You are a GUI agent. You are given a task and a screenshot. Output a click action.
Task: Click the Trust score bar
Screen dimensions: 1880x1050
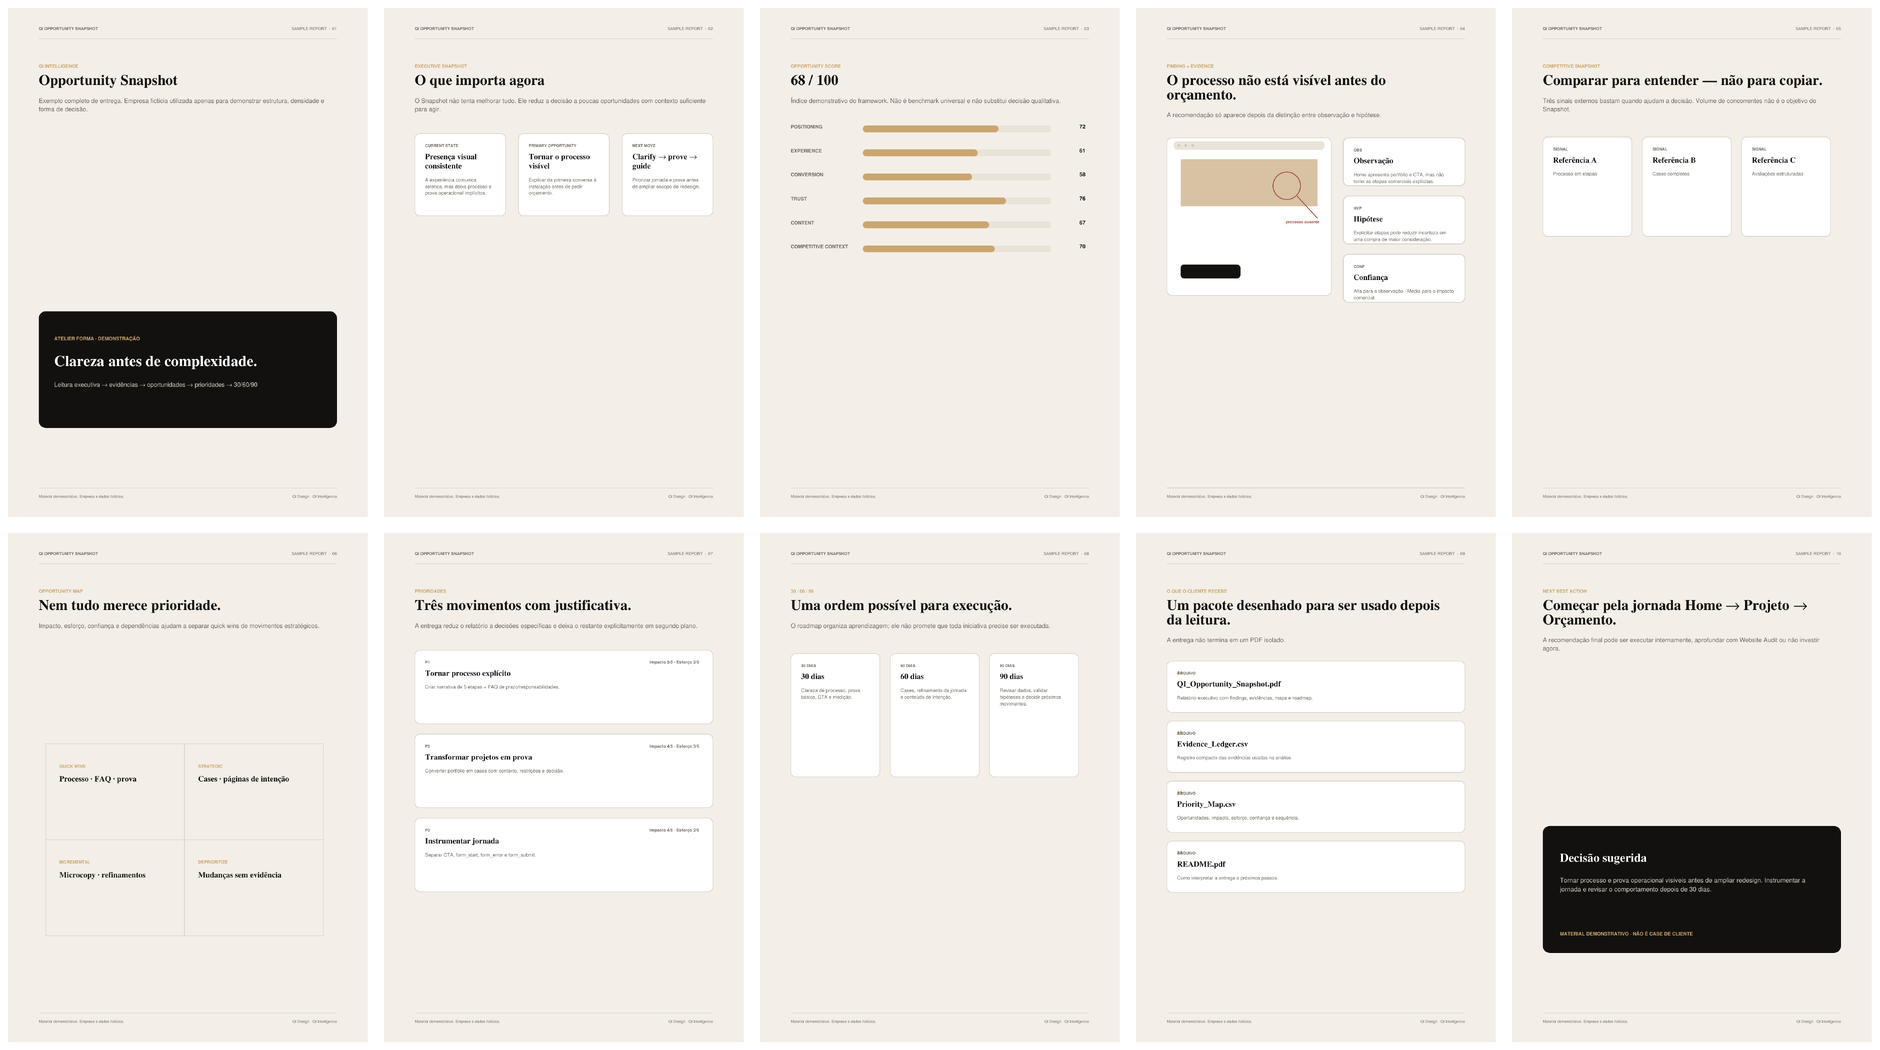(x=956, y=200)
